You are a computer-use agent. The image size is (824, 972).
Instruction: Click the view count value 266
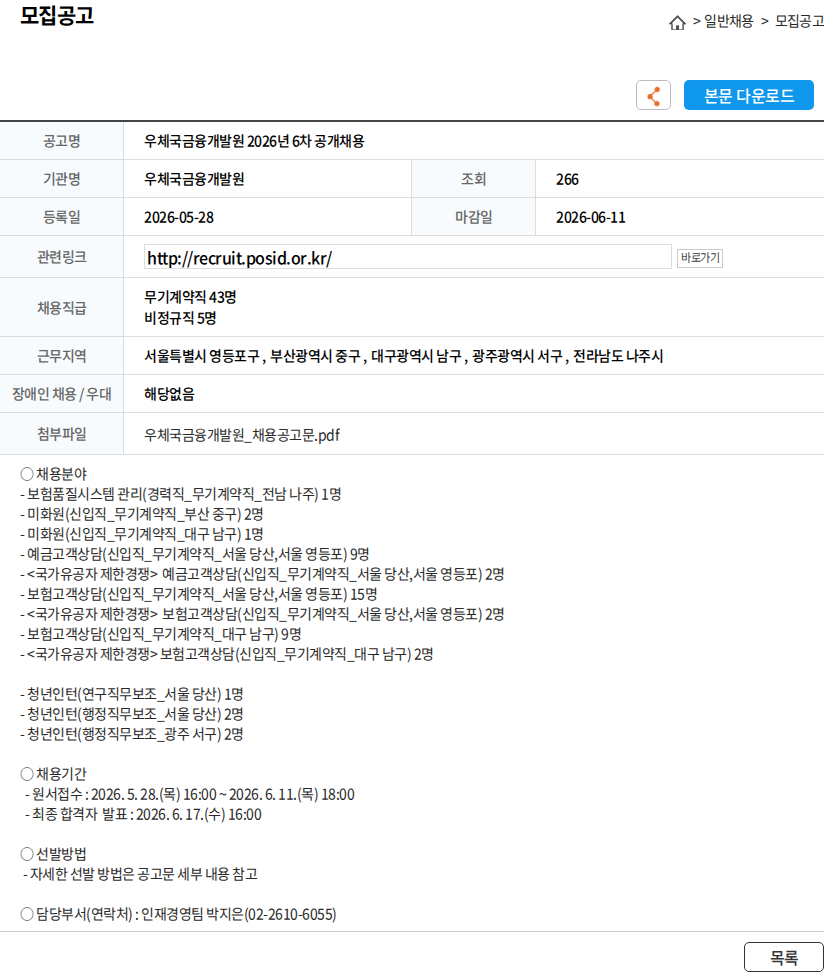(567, 180)
